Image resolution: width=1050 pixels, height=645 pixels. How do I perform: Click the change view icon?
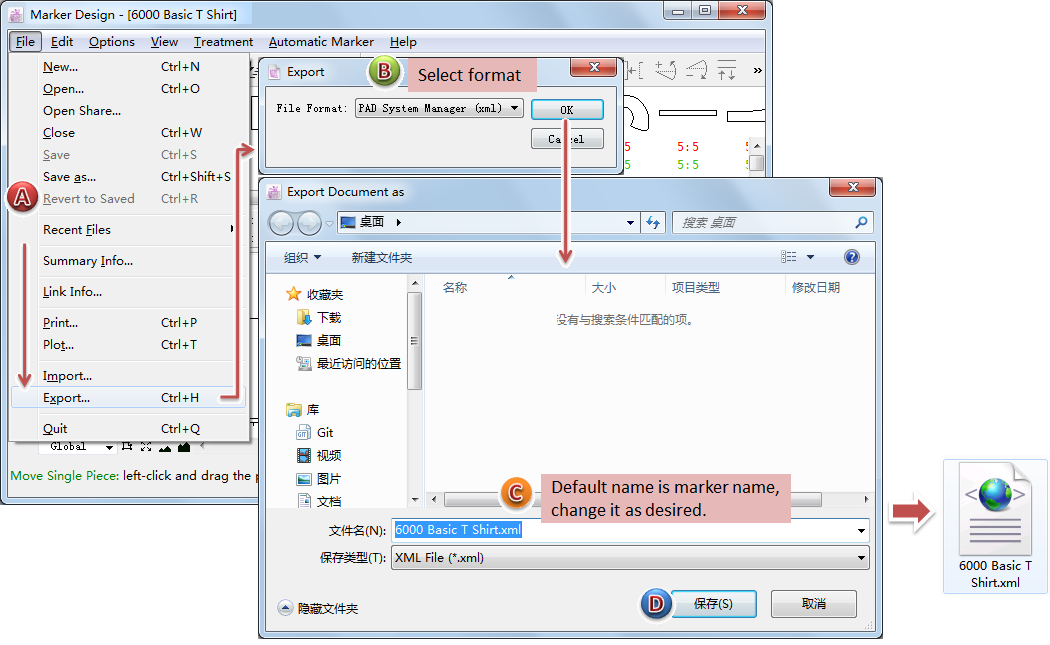pos(789,257)
